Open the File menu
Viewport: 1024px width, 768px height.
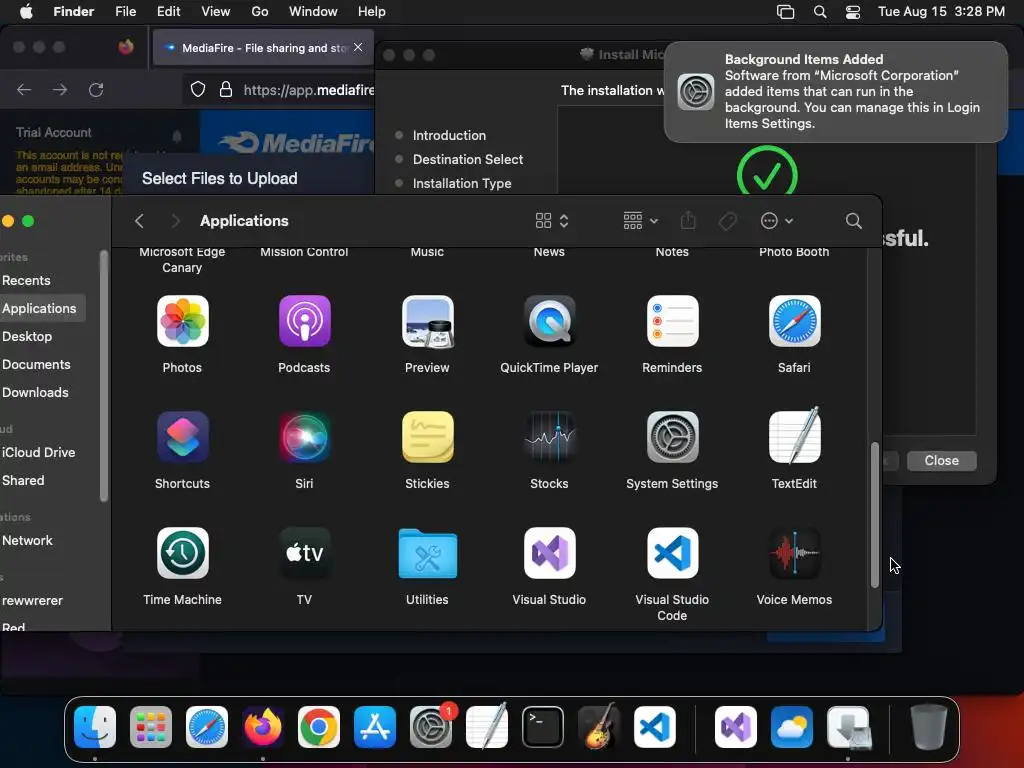point(125,12)
